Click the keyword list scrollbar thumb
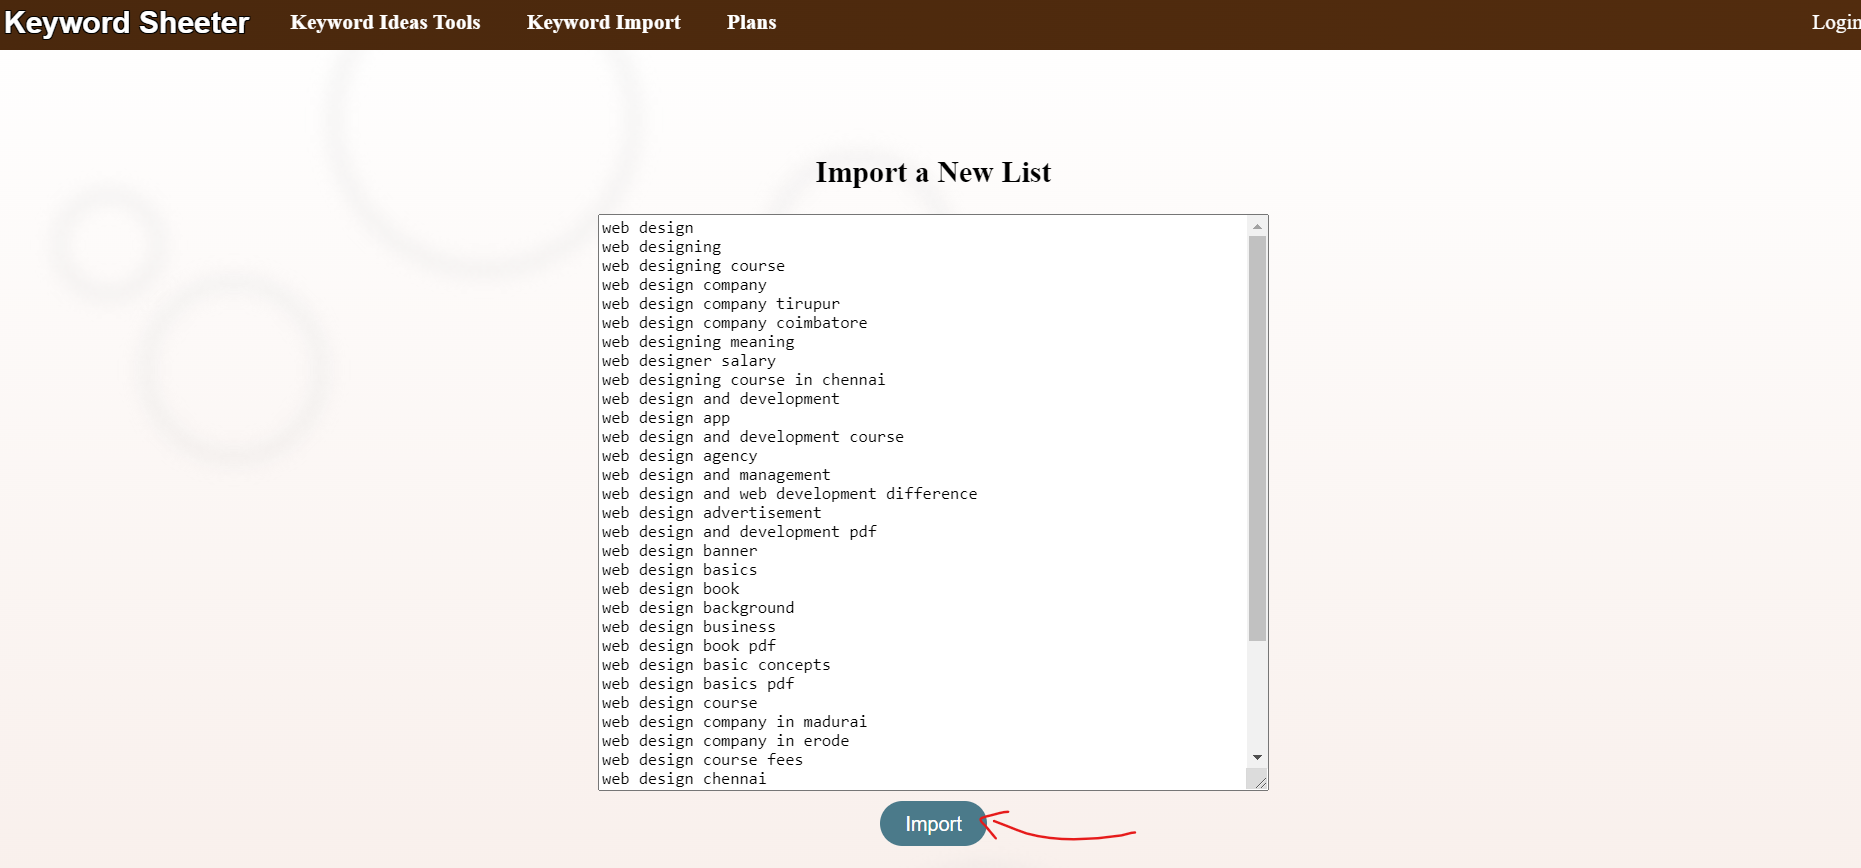 click(x=1257, y=438)
